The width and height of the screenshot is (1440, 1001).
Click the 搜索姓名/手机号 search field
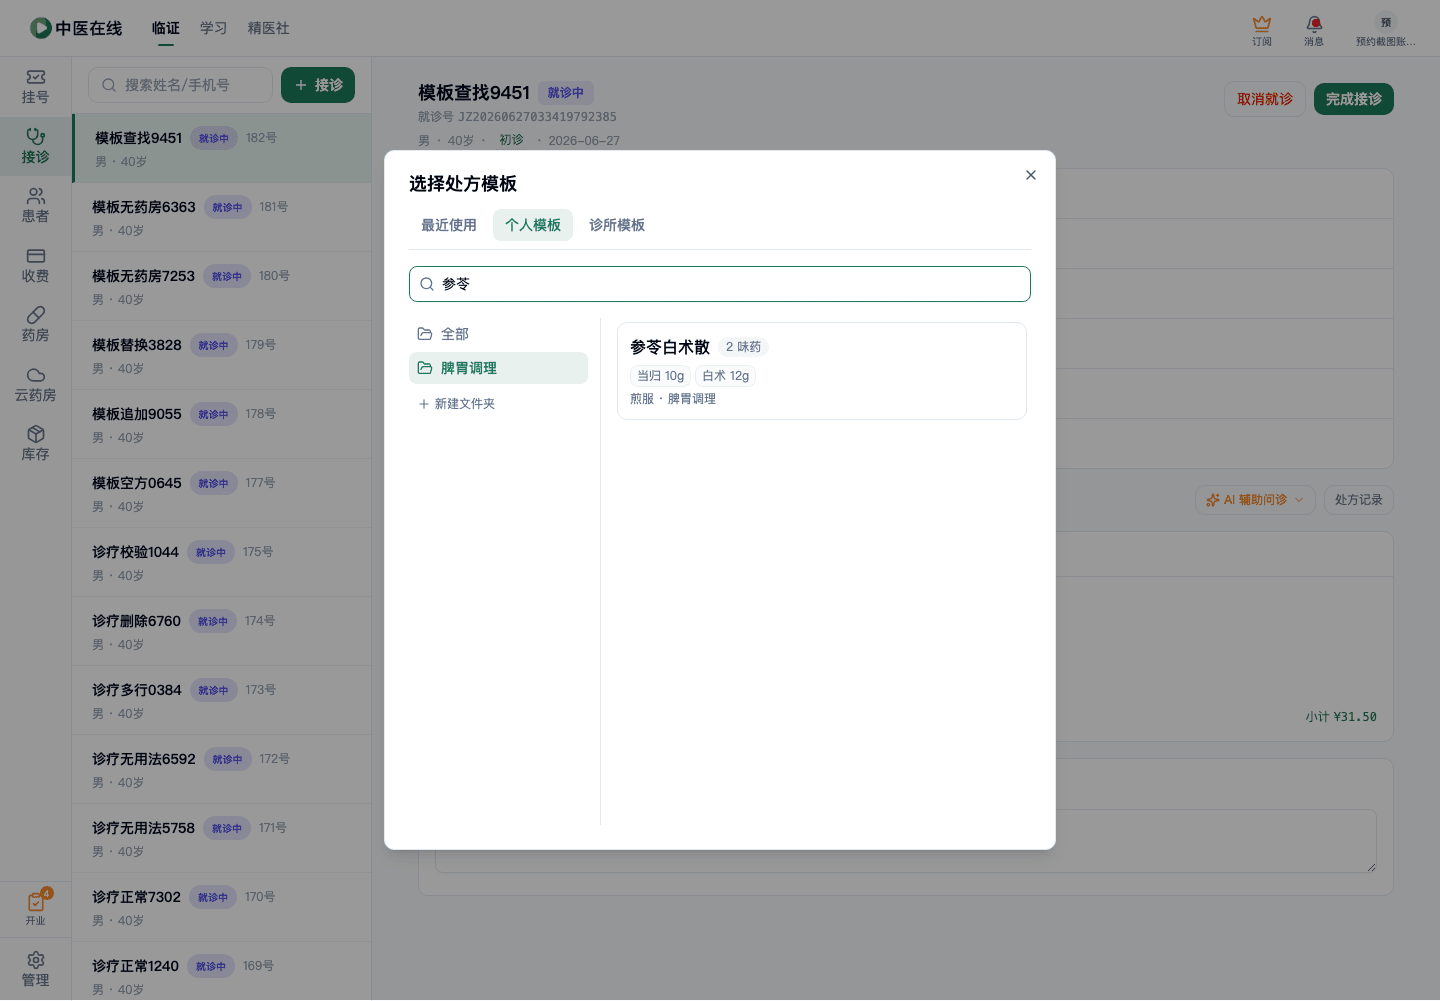(x=180, y=85)
